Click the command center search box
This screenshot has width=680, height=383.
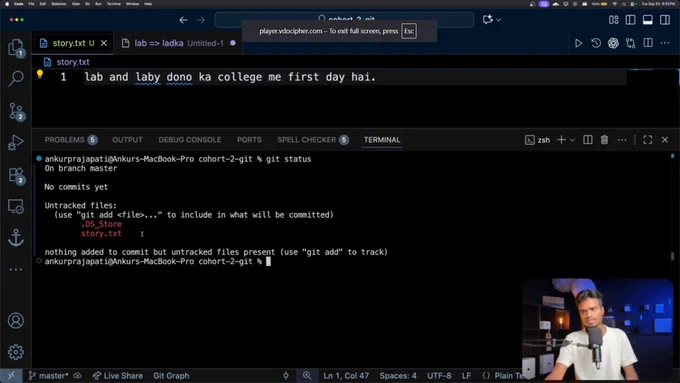[x=344, y=20]
